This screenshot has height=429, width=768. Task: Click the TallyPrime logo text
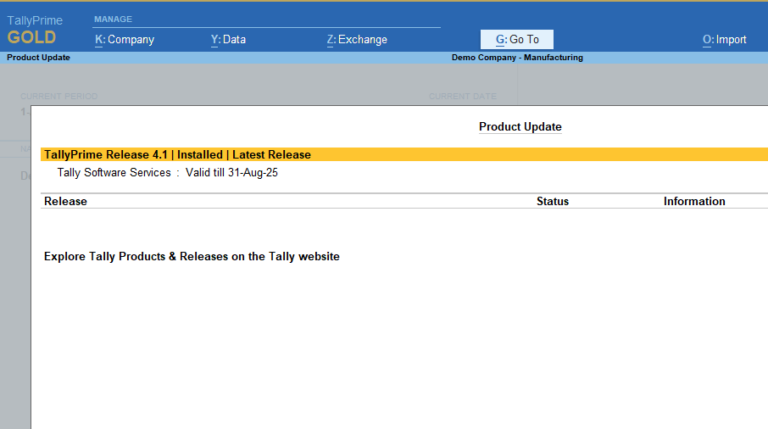tap(35, 20)
